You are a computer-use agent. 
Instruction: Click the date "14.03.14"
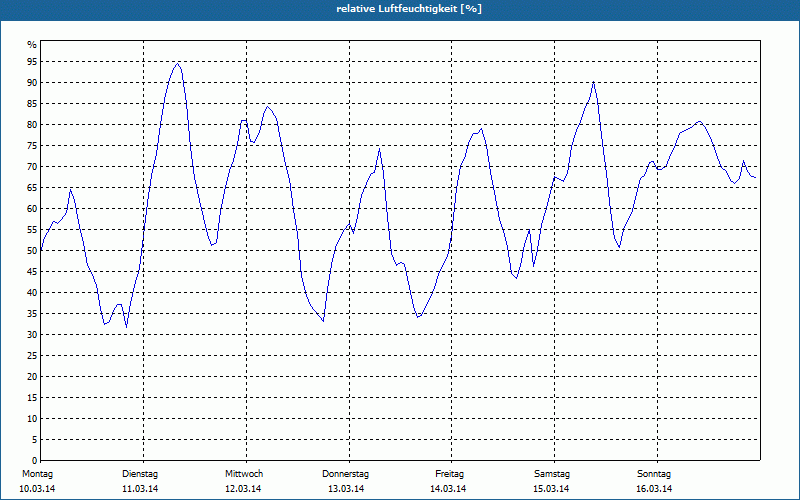click(448, 489)
